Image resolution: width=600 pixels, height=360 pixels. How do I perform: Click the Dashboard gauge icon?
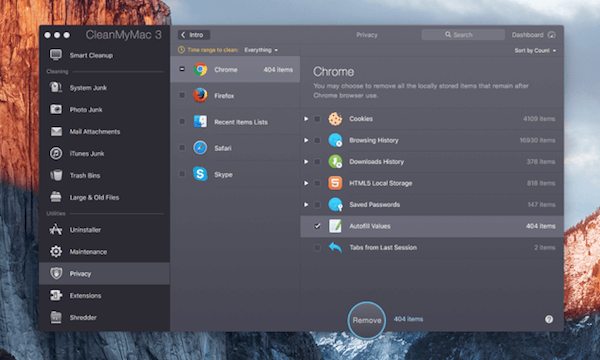coord(551,35)
